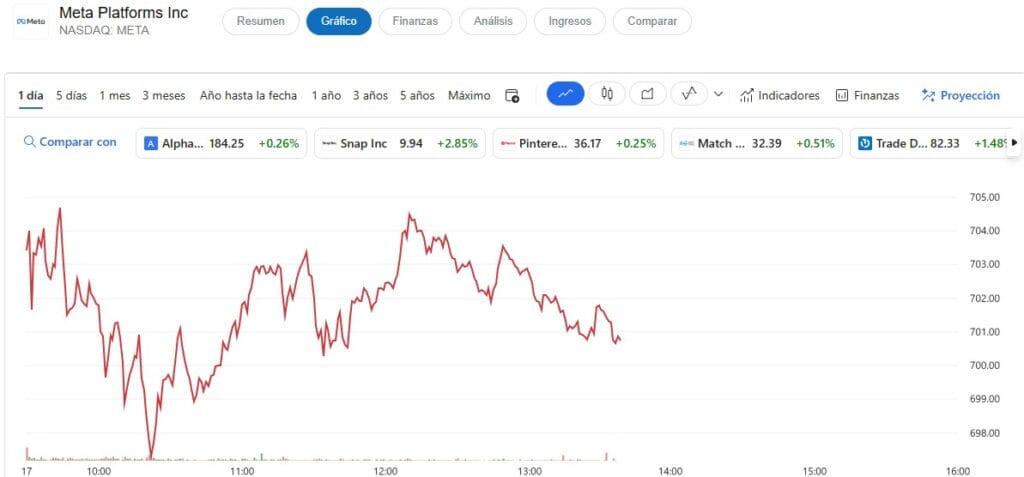Select the Año hasta la fecha range
The height and width of the screenshot is (477, 1024).
pyautogui.click(x=248, y=95)
